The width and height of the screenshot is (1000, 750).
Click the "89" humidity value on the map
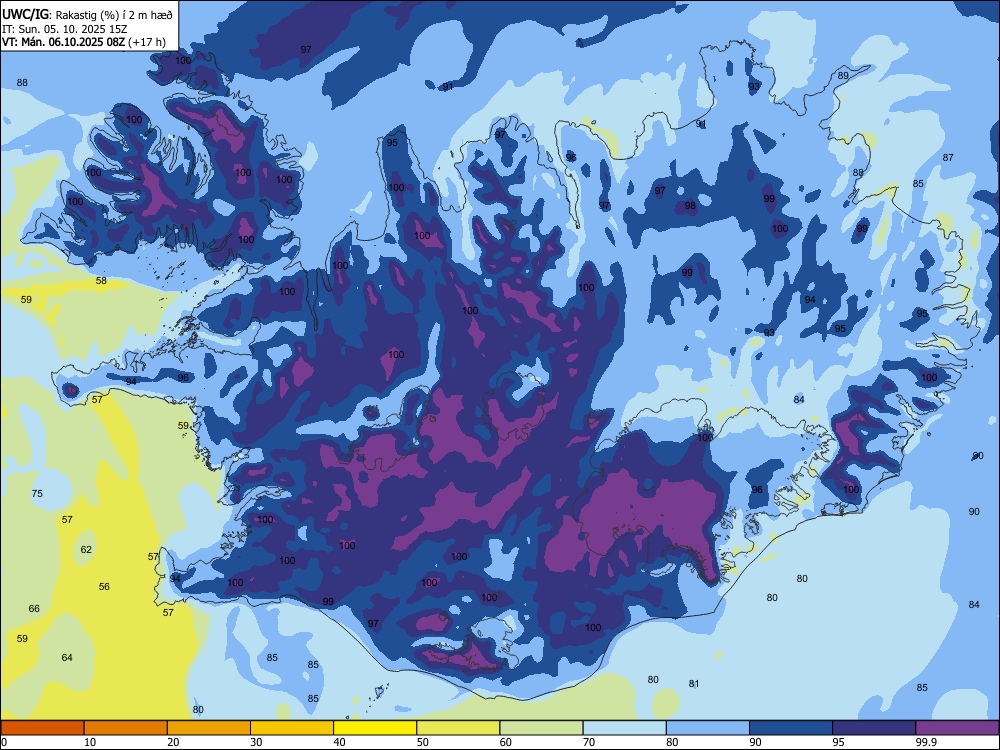click(843, 76)
